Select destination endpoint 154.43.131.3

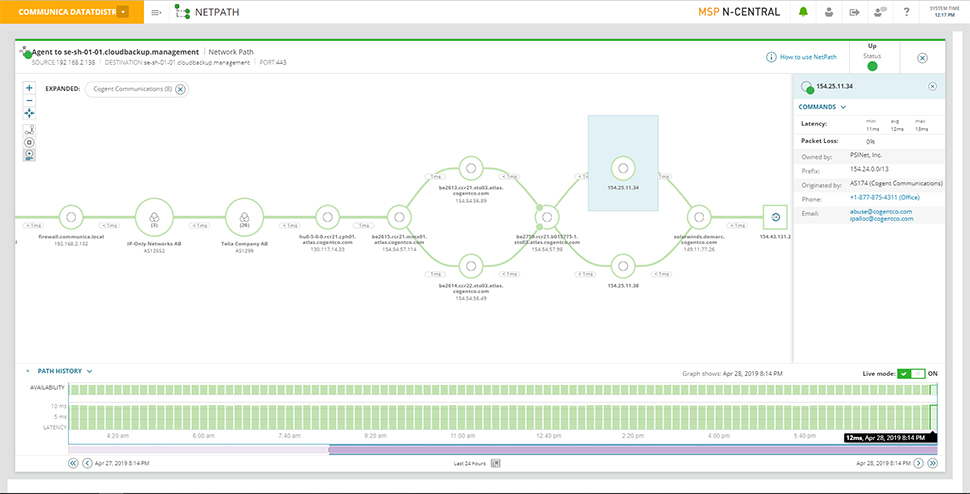(x=775, y=217)
